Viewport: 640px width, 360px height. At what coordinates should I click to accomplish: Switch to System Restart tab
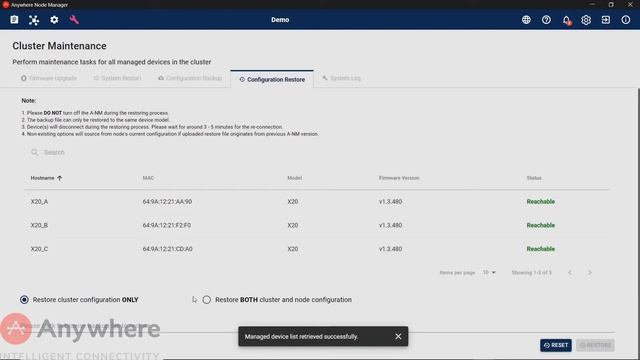coord(117,78)
